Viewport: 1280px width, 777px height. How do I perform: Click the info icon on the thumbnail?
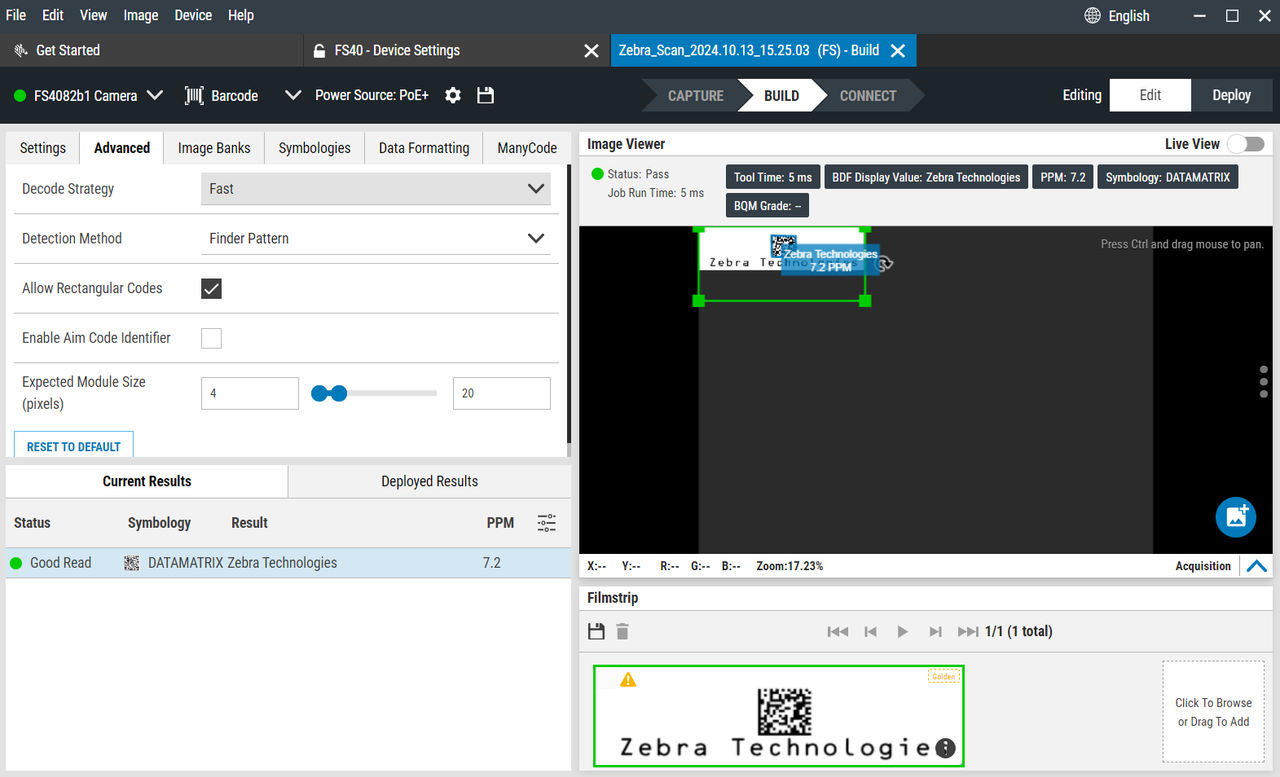point(945,748)
